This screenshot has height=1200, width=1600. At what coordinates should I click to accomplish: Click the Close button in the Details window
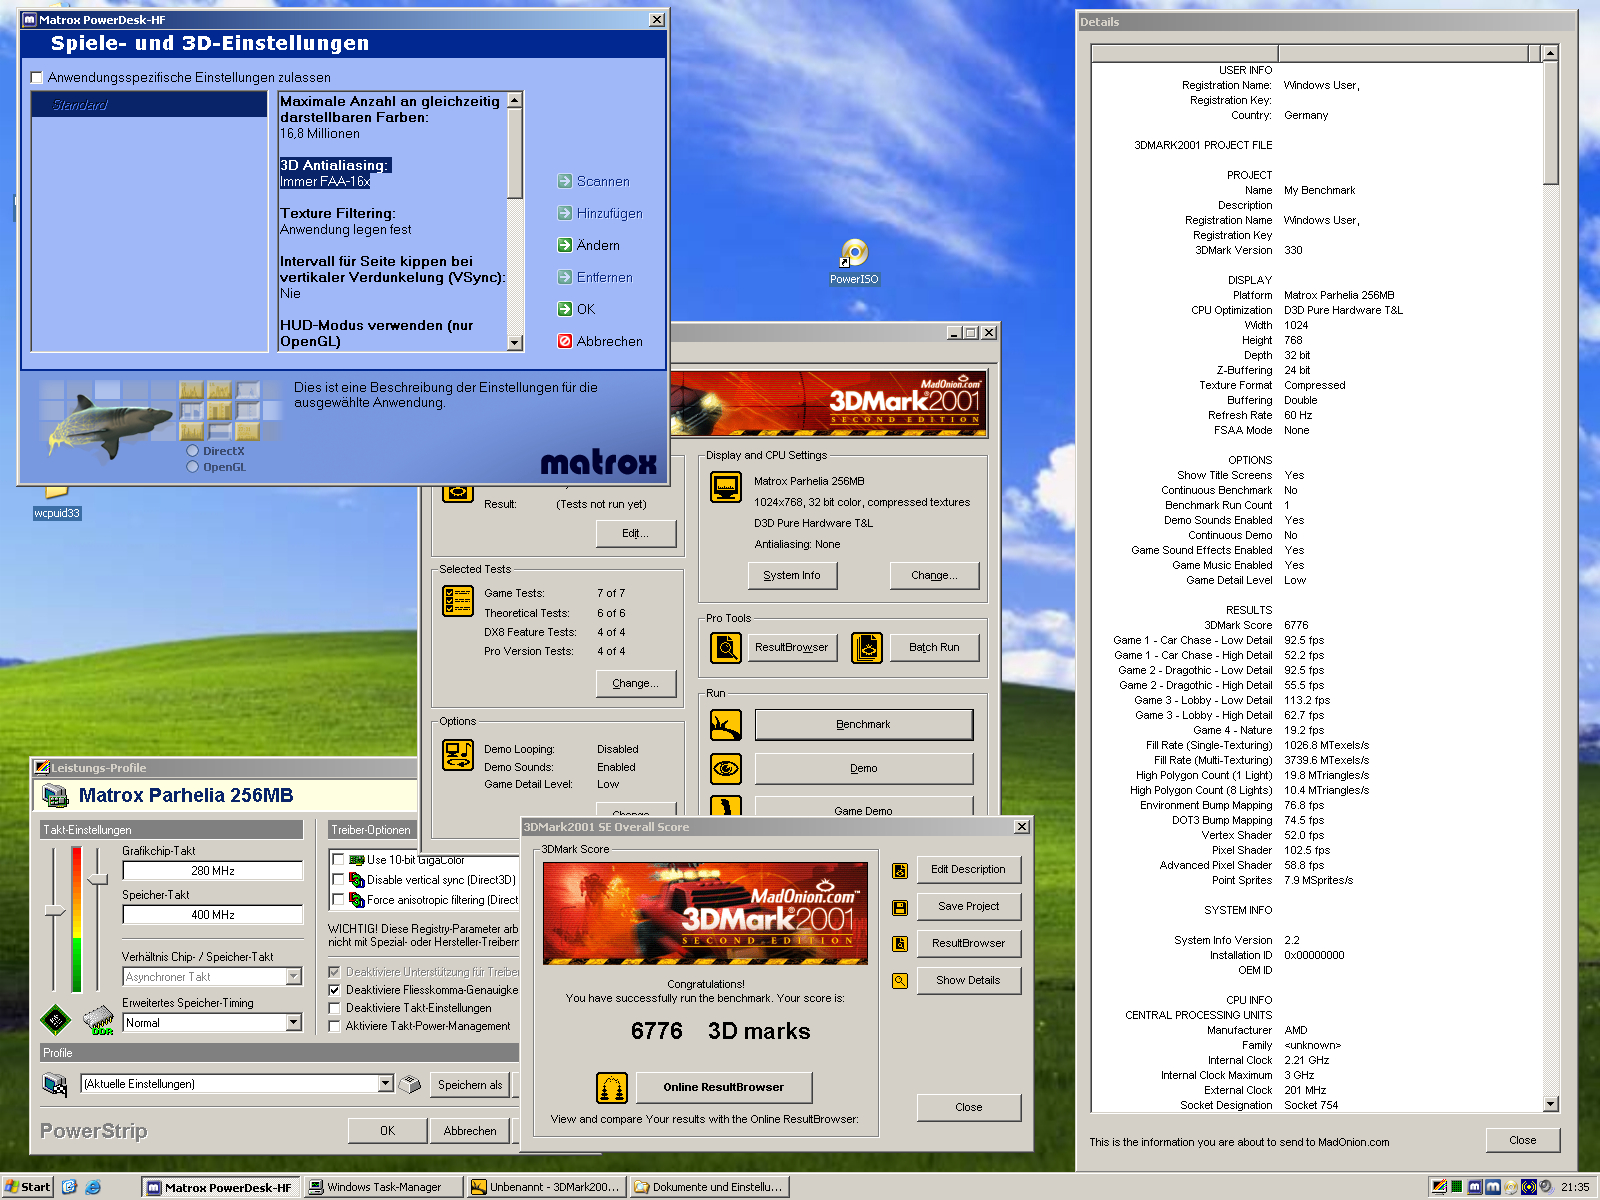(x=1523, y=1140)
